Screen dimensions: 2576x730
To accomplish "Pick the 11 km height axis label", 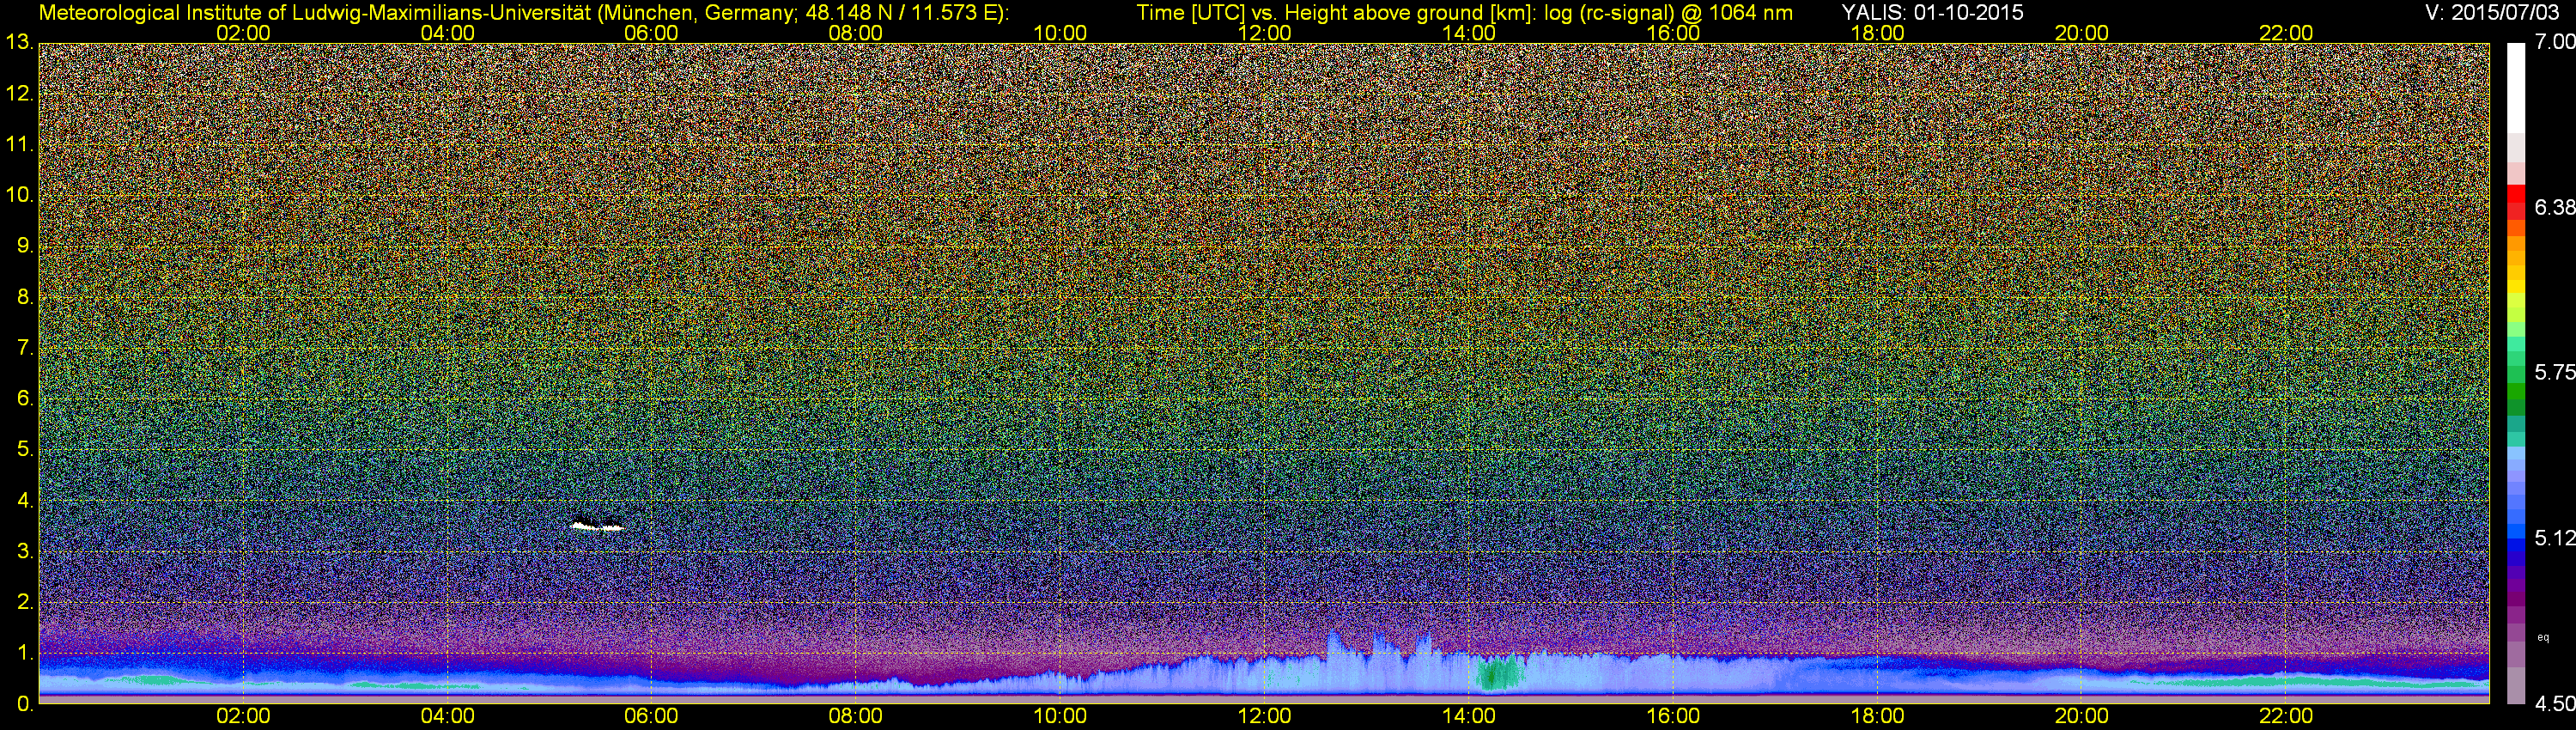I will coord(19,145).
